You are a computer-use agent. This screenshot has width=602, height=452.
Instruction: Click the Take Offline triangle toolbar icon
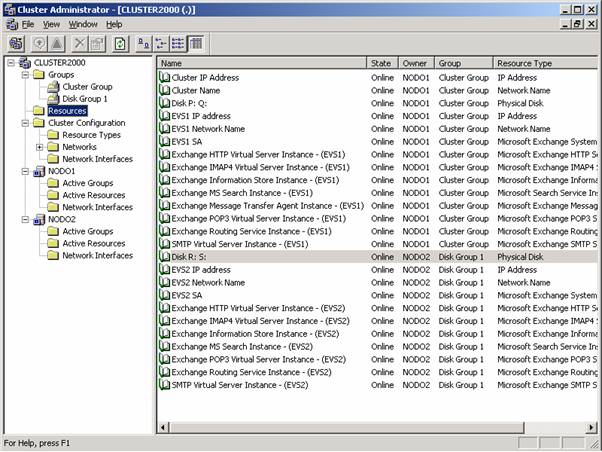(x=57, y=43)
